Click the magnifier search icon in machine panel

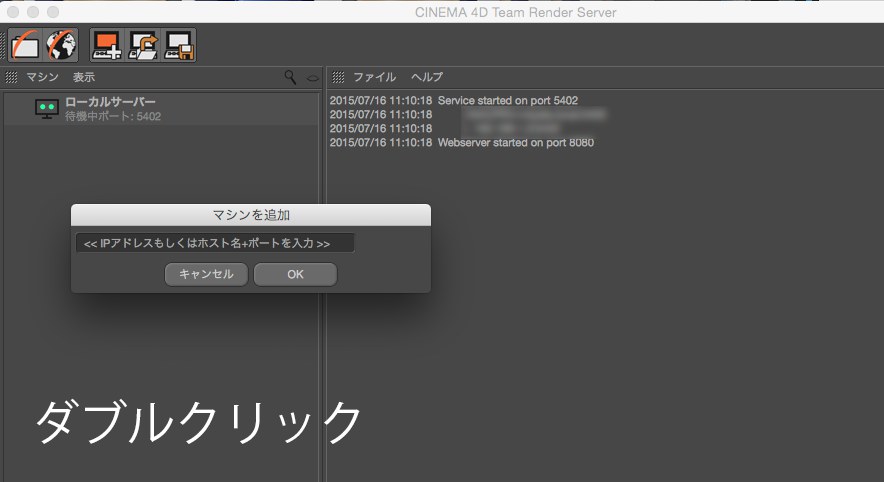pyautogui.click(x=290, y=77)
